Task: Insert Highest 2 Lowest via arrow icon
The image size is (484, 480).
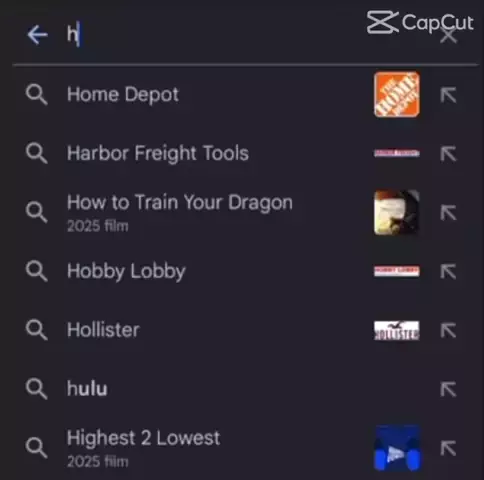Action: click(x=448, y=448)
